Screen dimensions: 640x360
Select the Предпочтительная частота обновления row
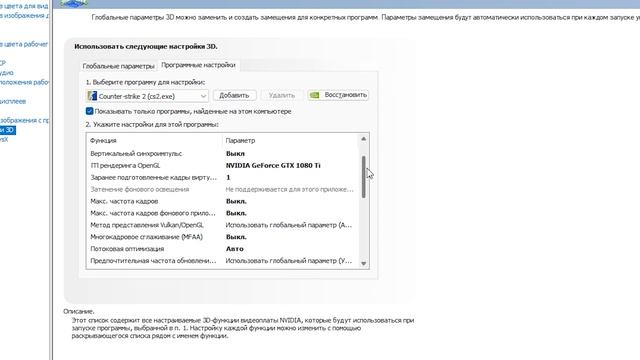(x=222, y=260)
